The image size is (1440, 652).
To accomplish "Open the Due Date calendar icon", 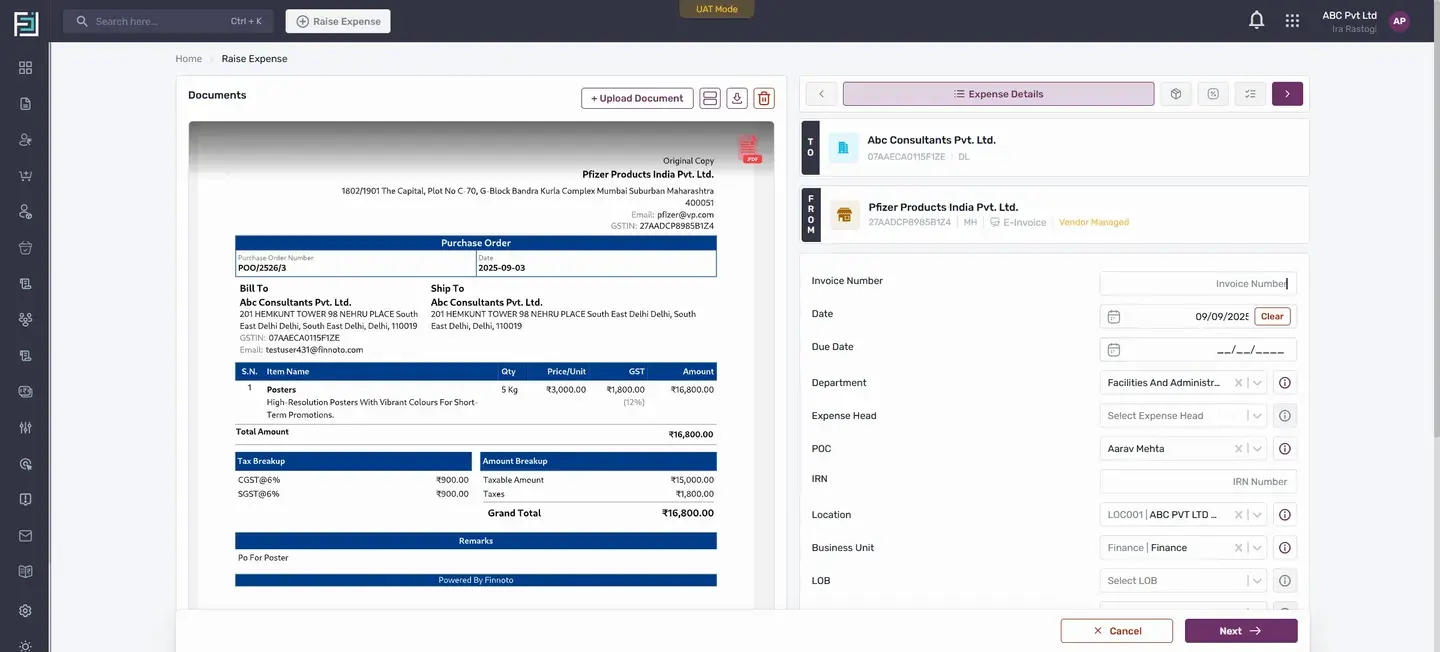I will click(x=1114, y=350).
